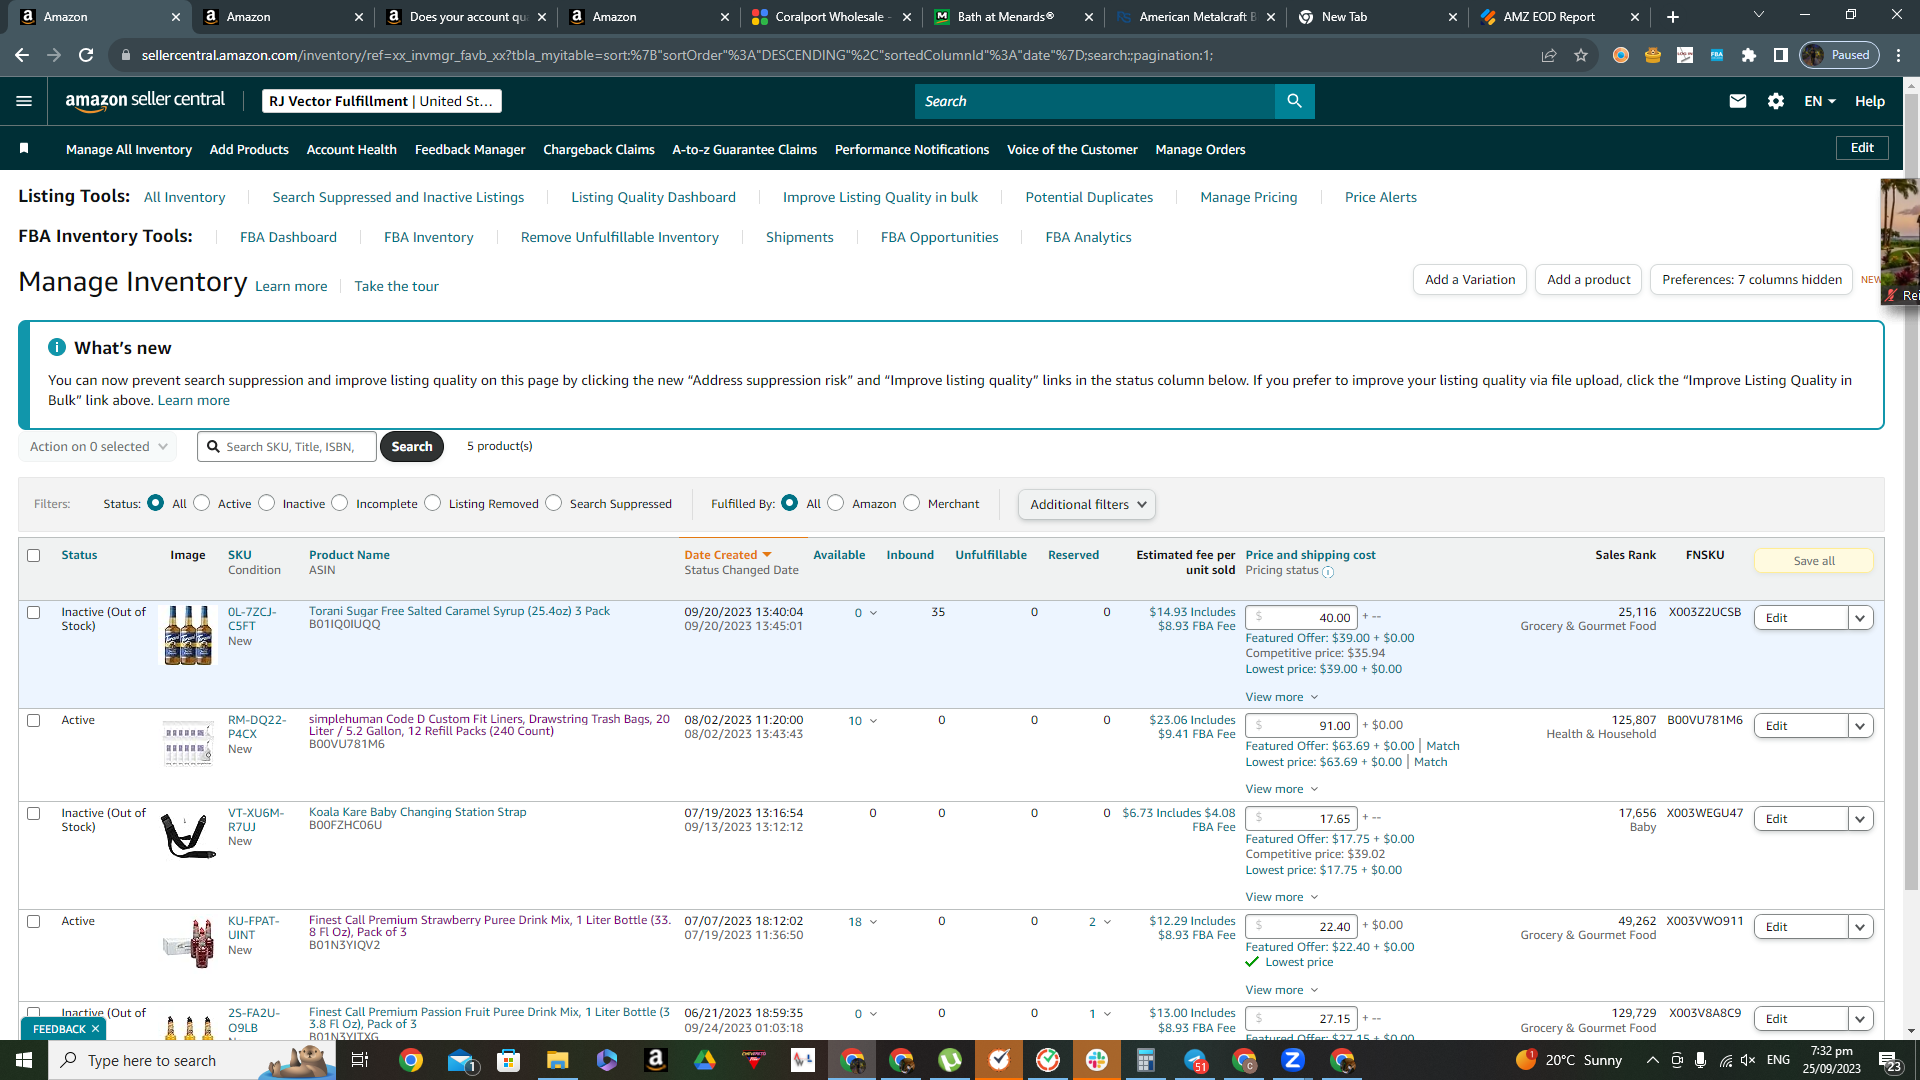The image size is (1920, 1080).
Task: Open the Listing Quality Dashboard link
Action: pyautogui.click(x=653, y=197)
